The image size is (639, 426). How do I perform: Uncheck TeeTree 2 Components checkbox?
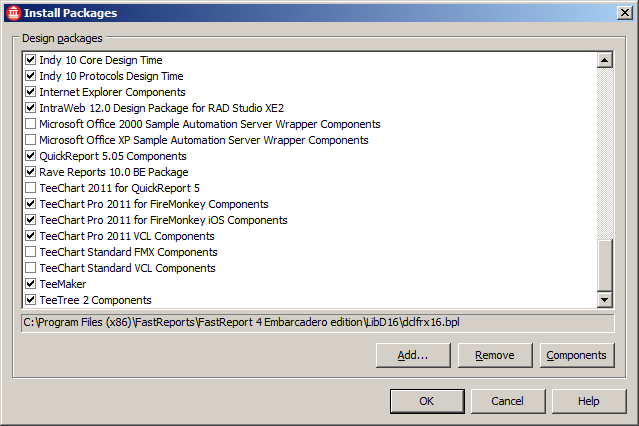31,300
